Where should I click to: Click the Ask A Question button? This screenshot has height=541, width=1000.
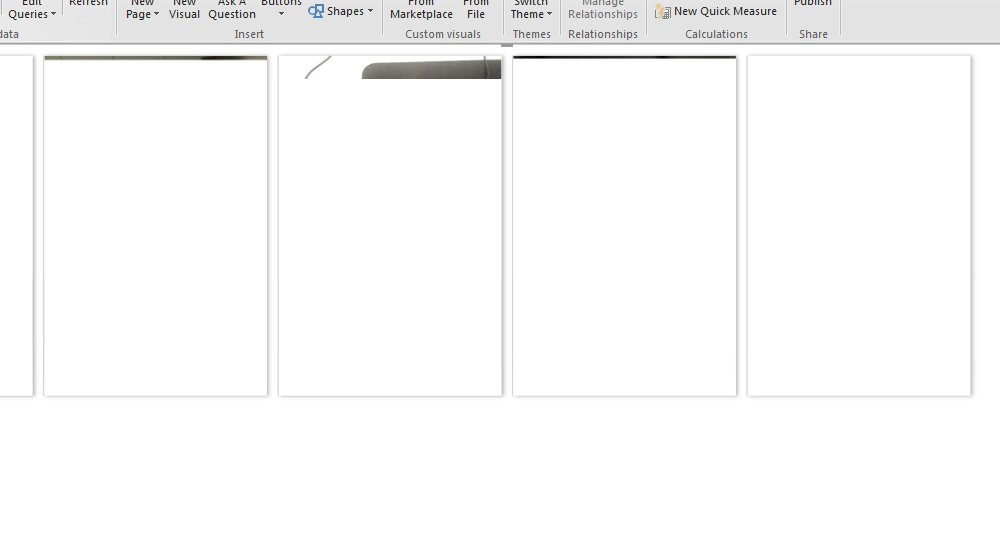232,10
